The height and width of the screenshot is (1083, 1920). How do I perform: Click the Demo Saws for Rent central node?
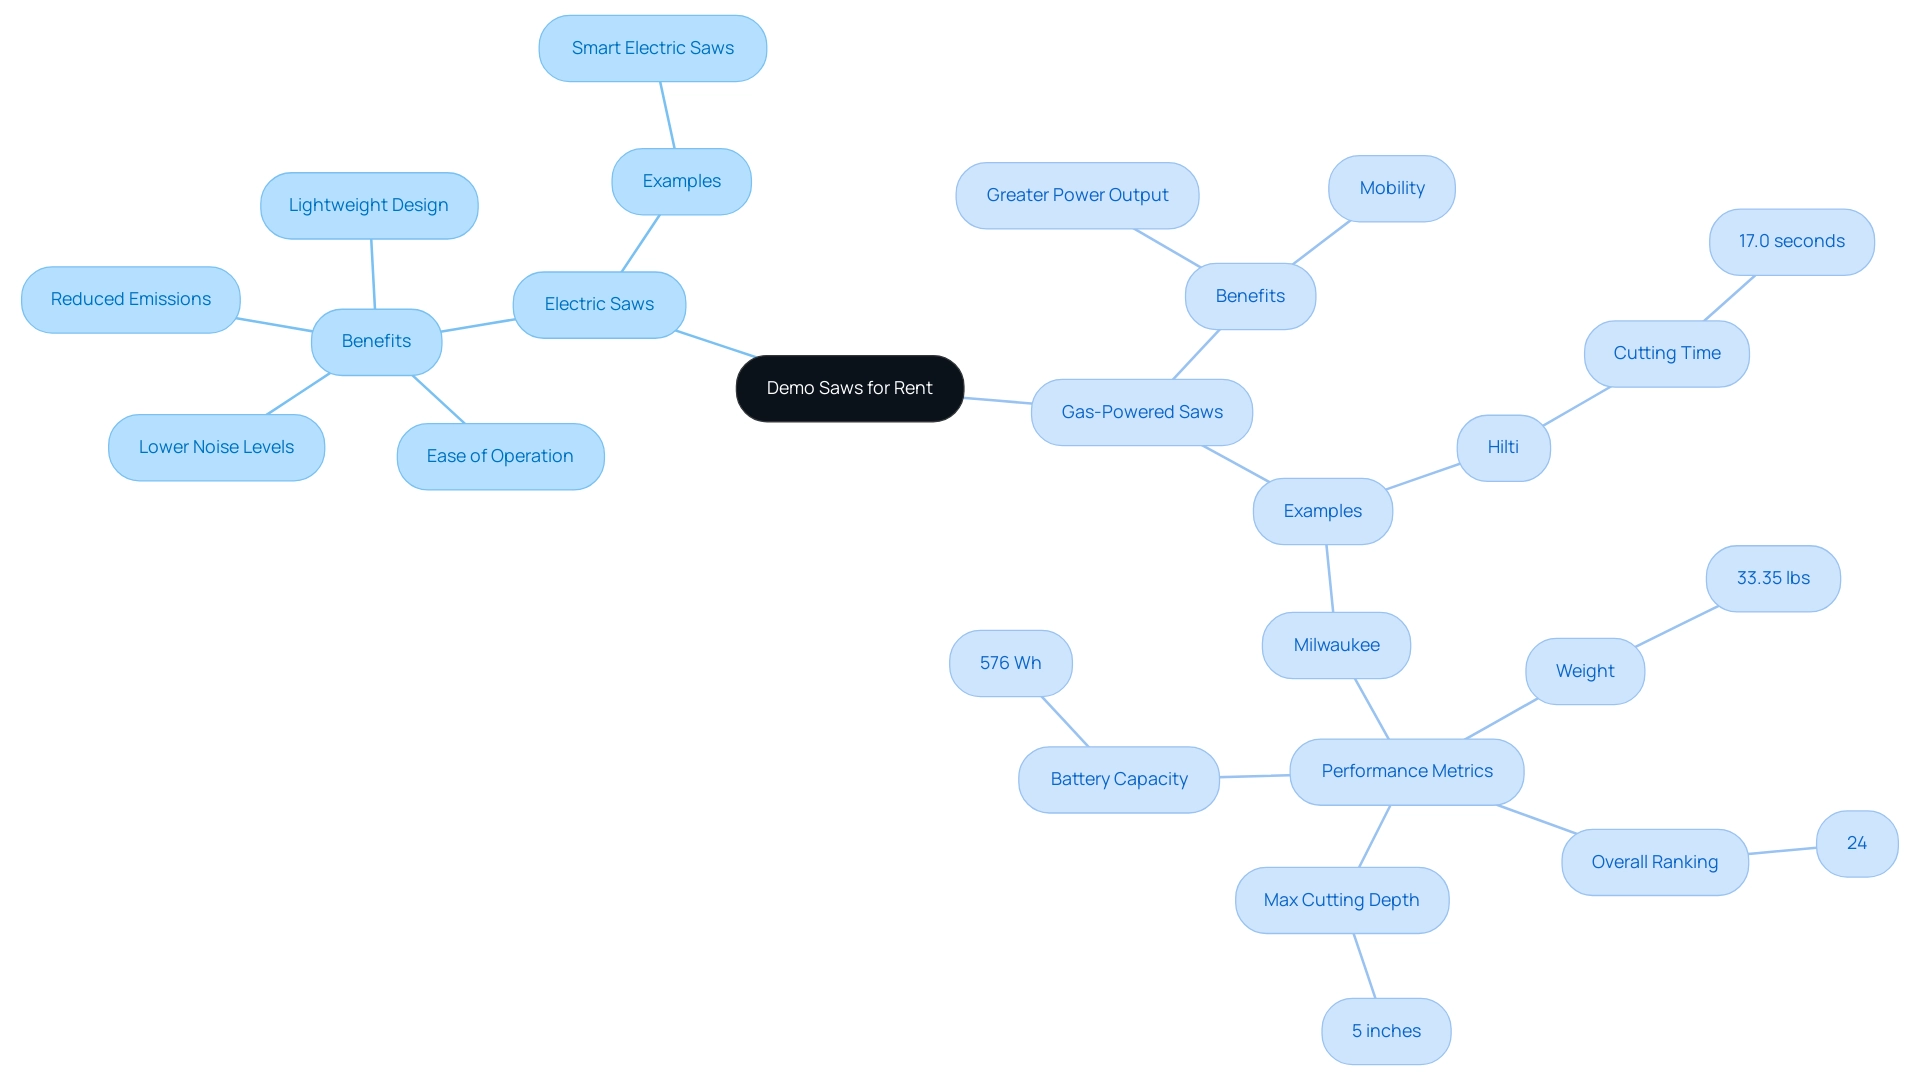849,387
